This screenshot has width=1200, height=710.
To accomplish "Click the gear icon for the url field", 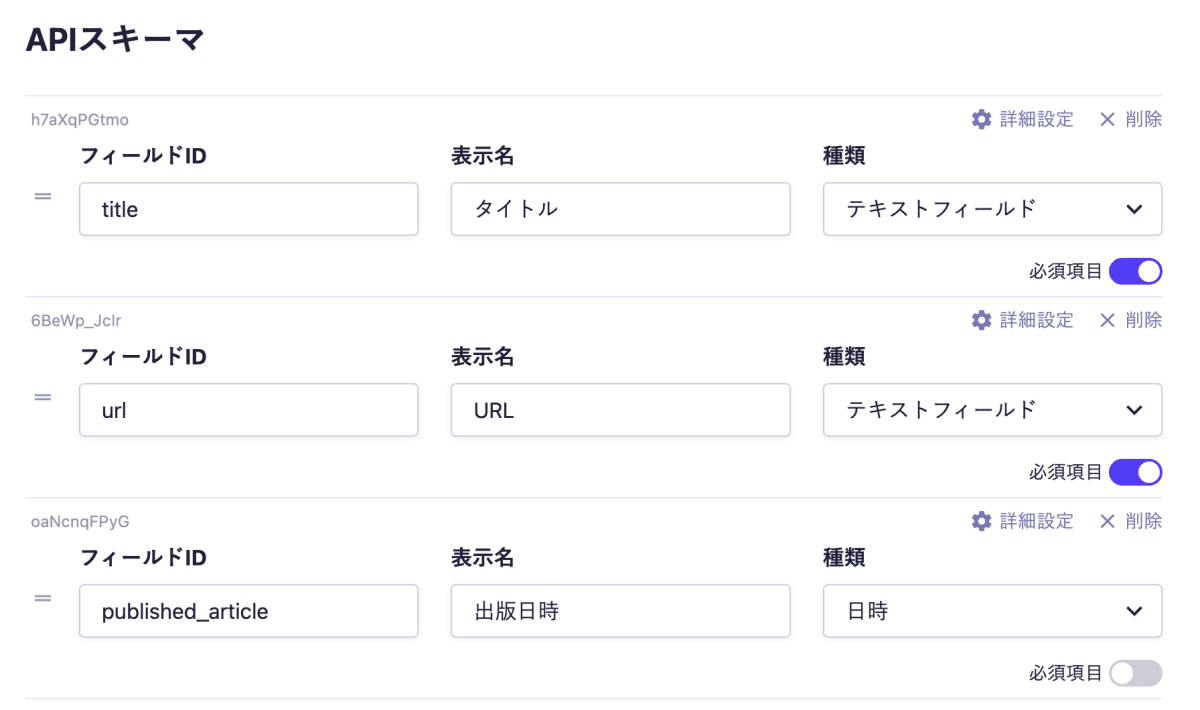I will pos(981,319).
